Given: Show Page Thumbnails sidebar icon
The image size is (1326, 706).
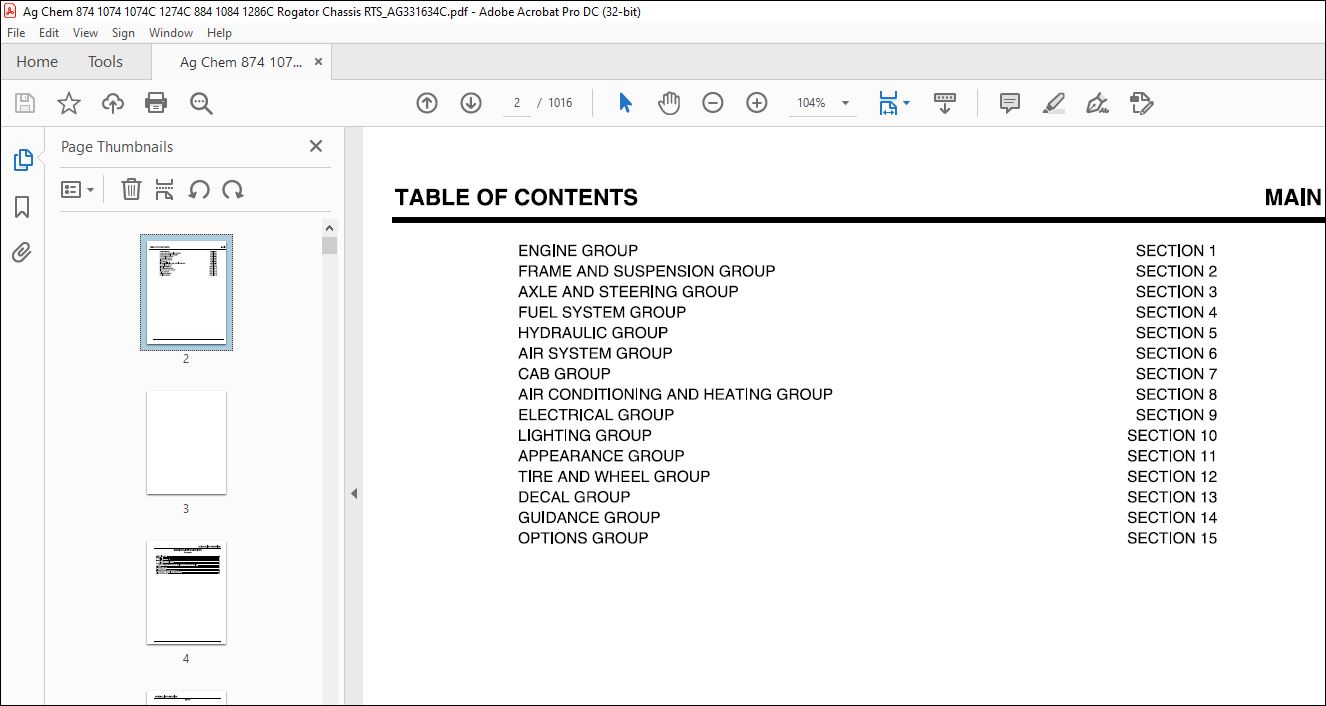Looking at the screenshot, I should [x=22, y=160].
